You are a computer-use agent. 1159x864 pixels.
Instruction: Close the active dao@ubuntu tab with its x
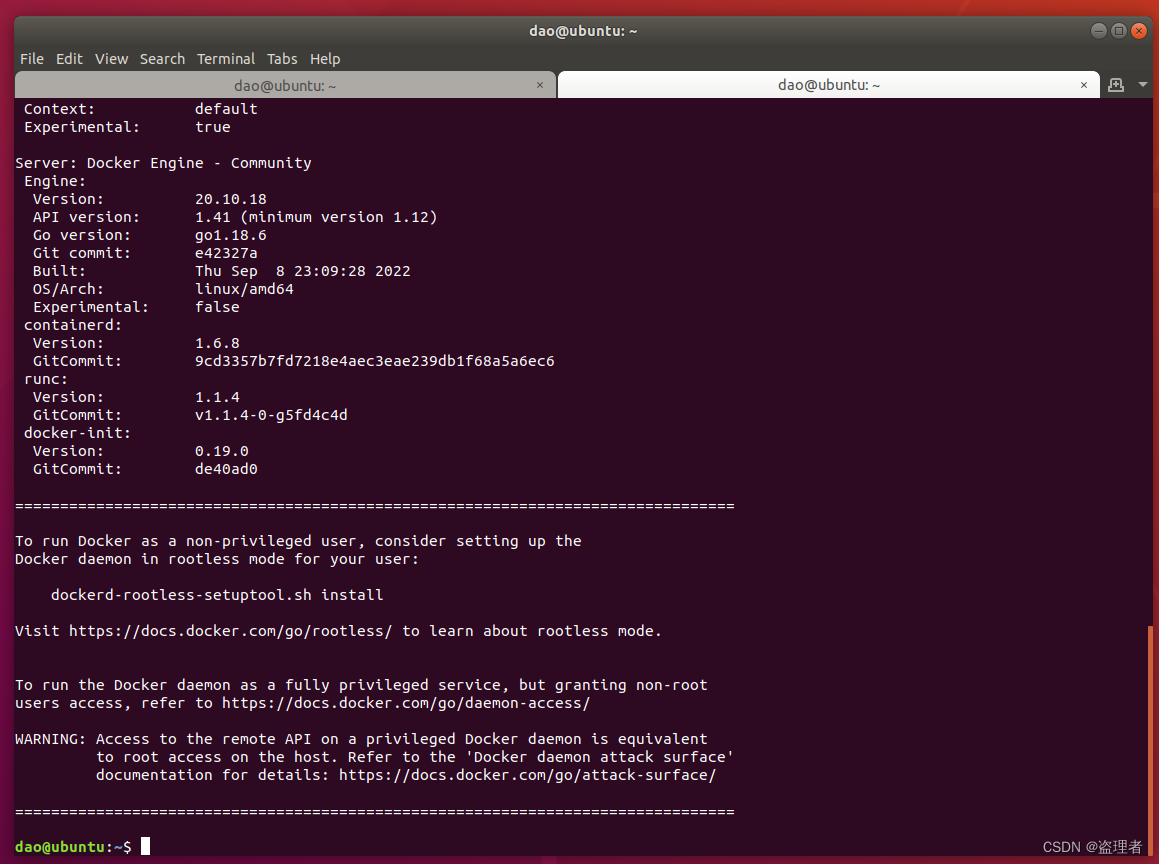click(x=1083, y=85)
